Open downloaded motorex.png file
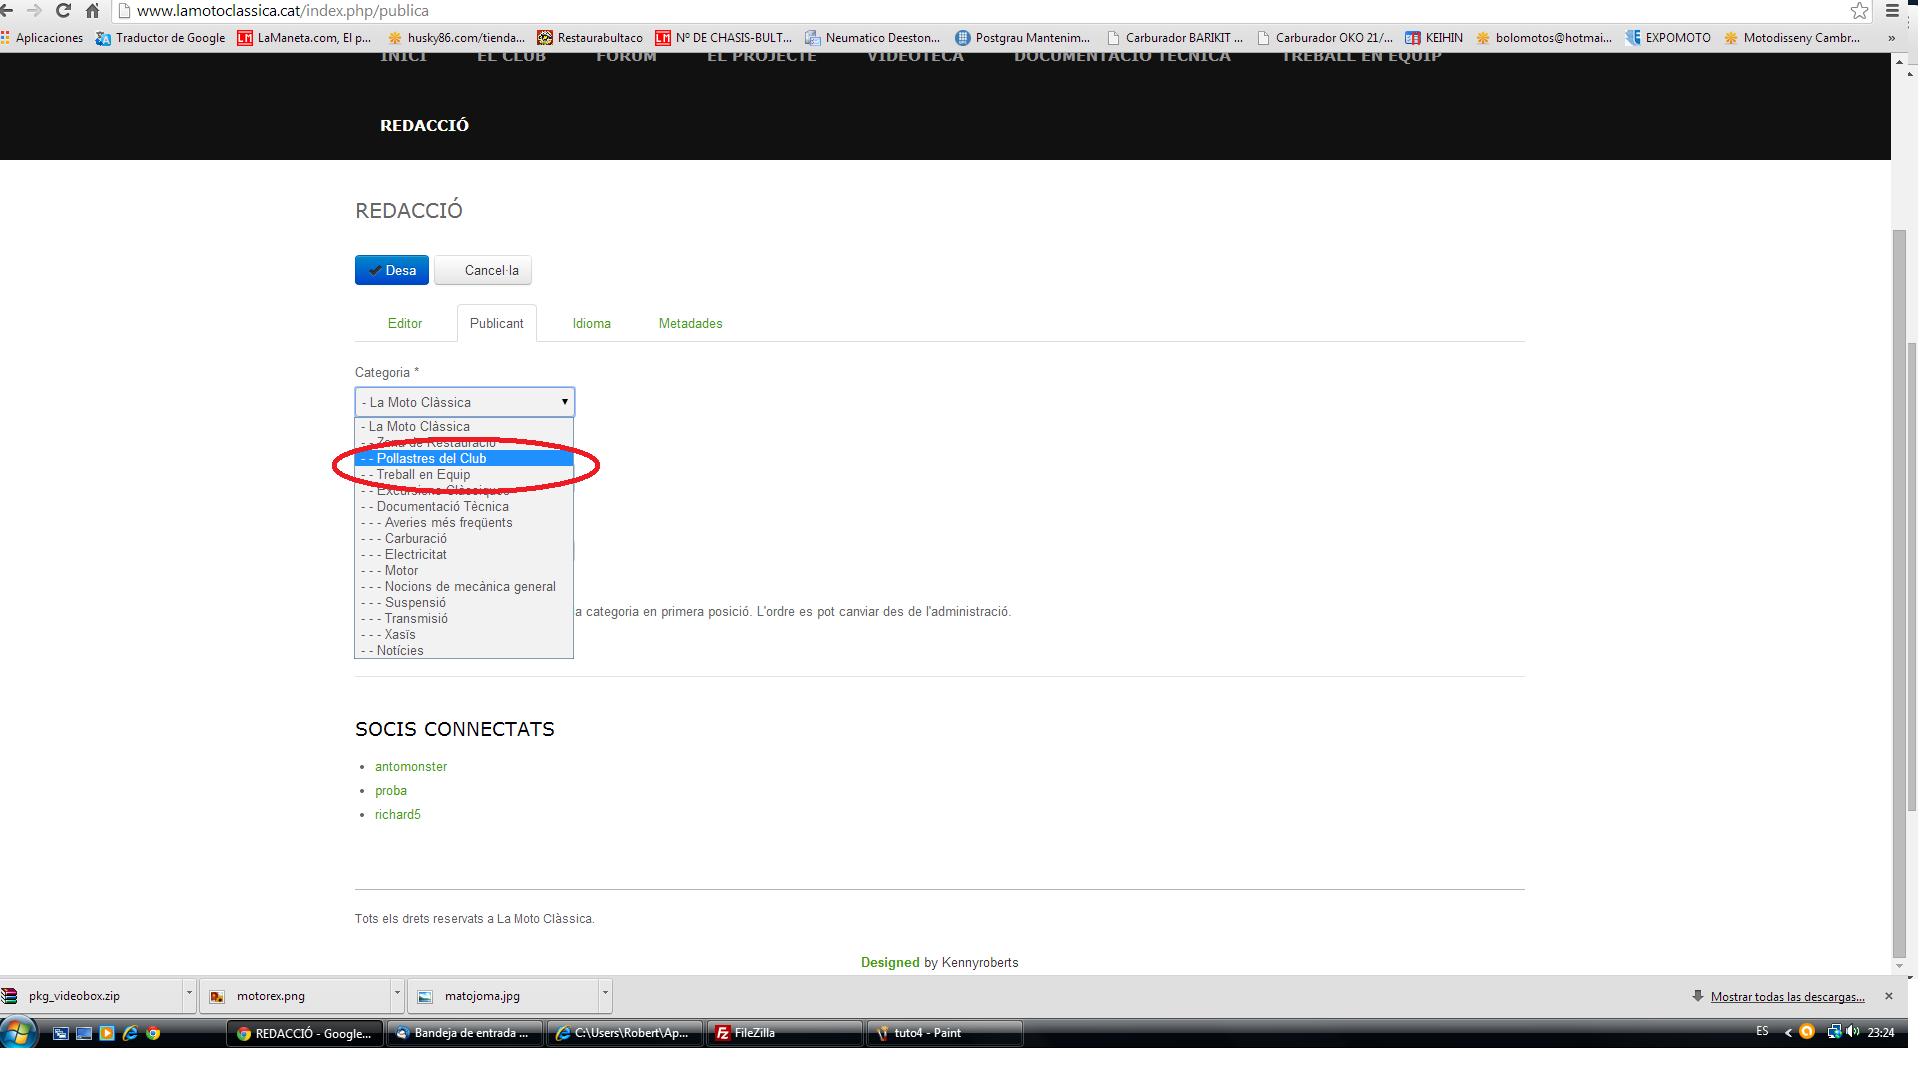1920x1080 pixels. click(296, 996)
